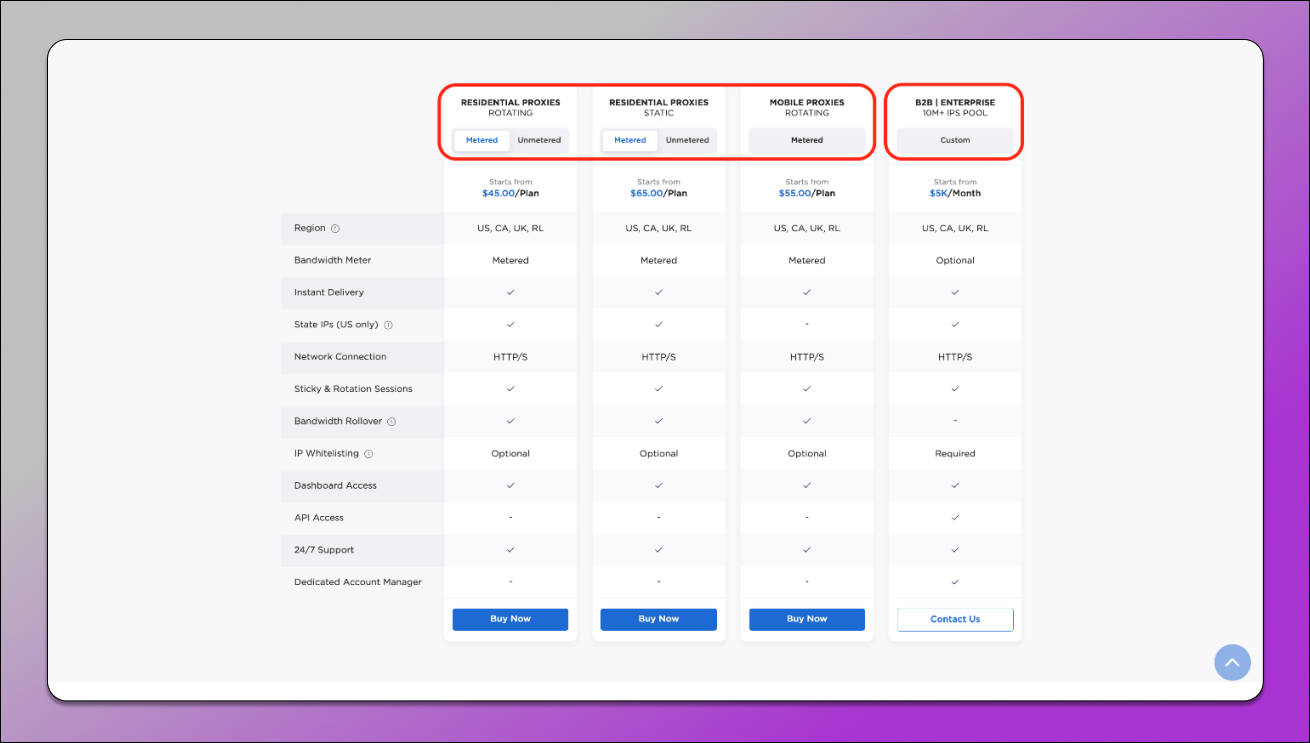Click the $5K/Month starting price

pos(955,193)
